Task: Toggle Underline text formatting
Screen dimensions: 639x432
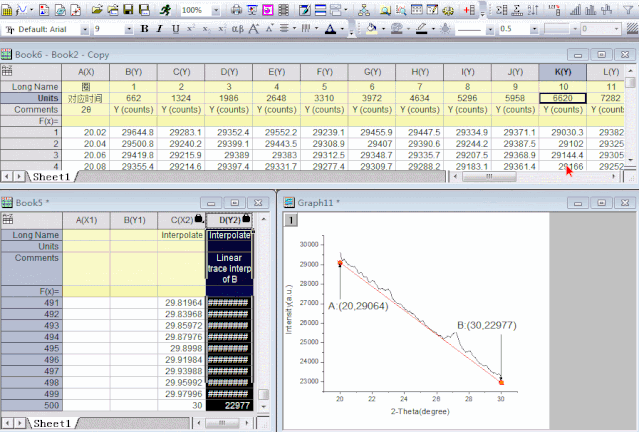Action: 175,29
